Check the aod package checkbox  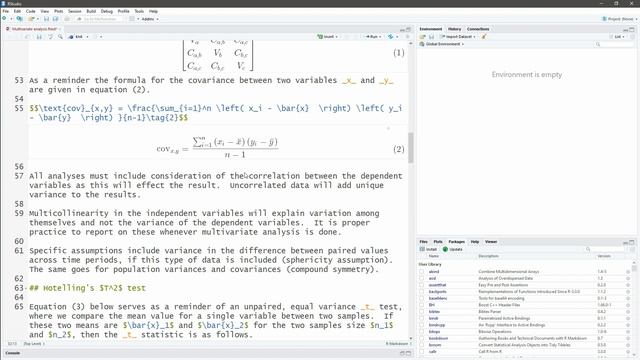click(422, 278)
